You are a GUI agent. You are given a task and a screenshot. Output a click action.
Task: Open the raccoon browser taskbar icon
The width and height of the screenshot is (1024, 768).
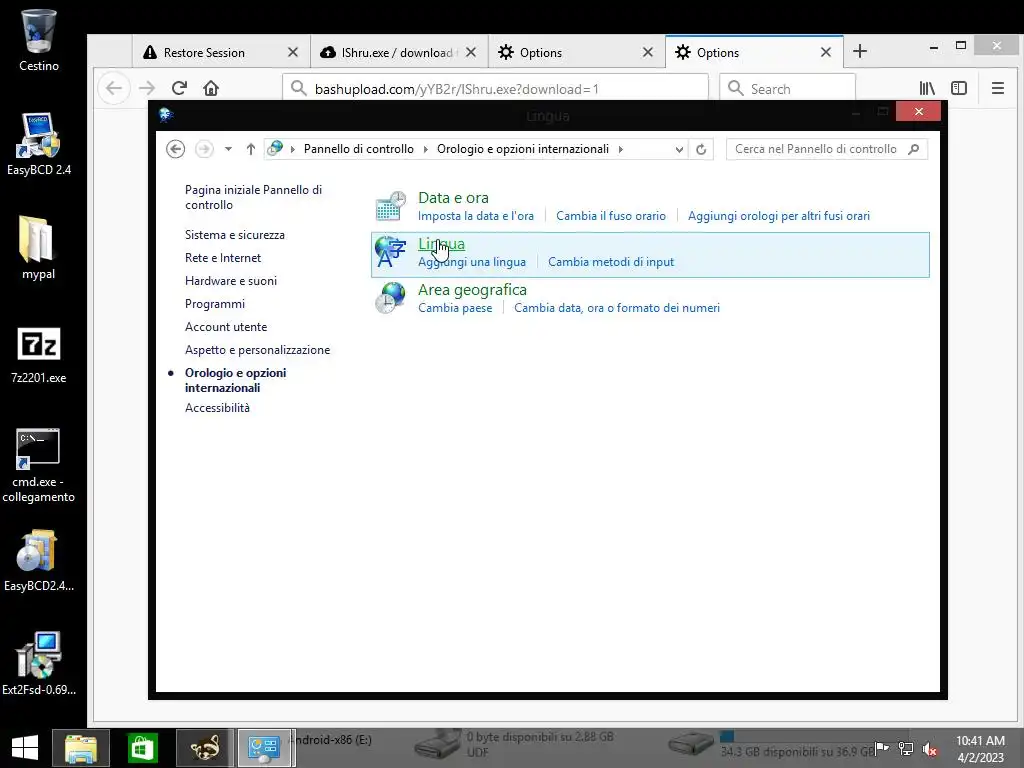204,748
